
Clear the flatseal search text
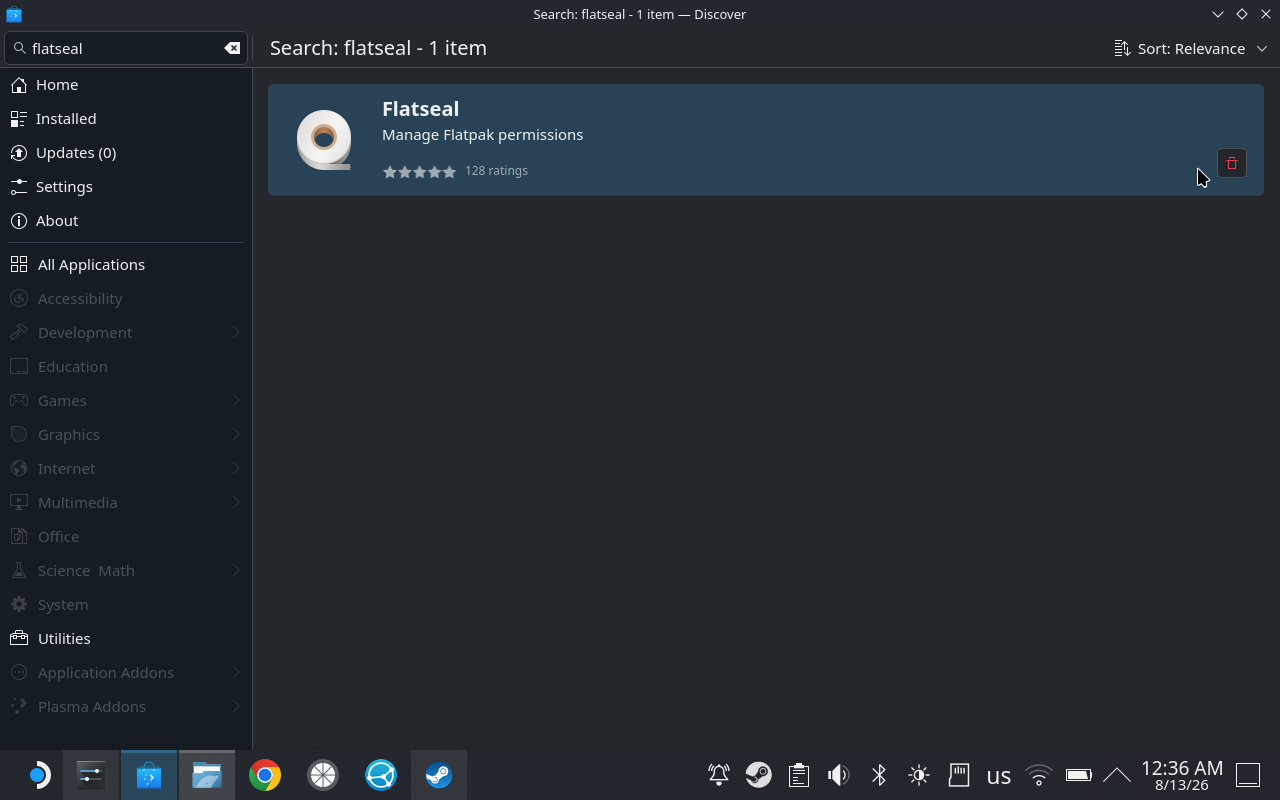pyautogui.click(x=232, y=48)
